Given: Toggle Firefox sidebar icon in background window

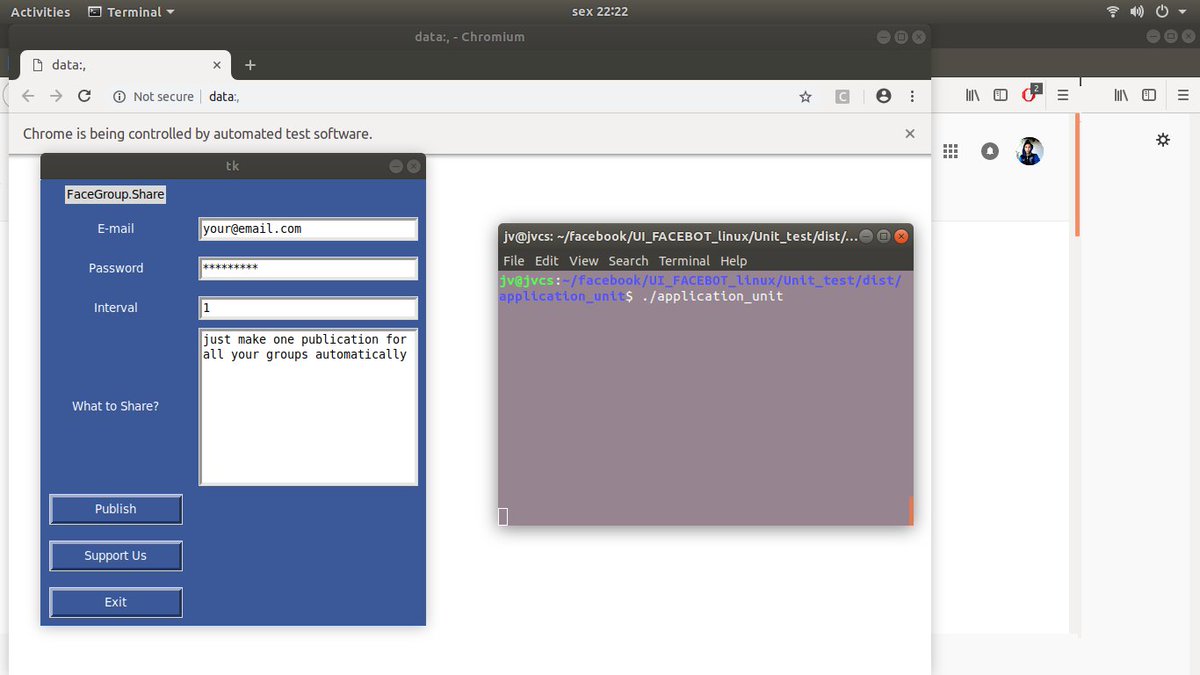Looking at the screenshot, I should [x=1000, y=95].
